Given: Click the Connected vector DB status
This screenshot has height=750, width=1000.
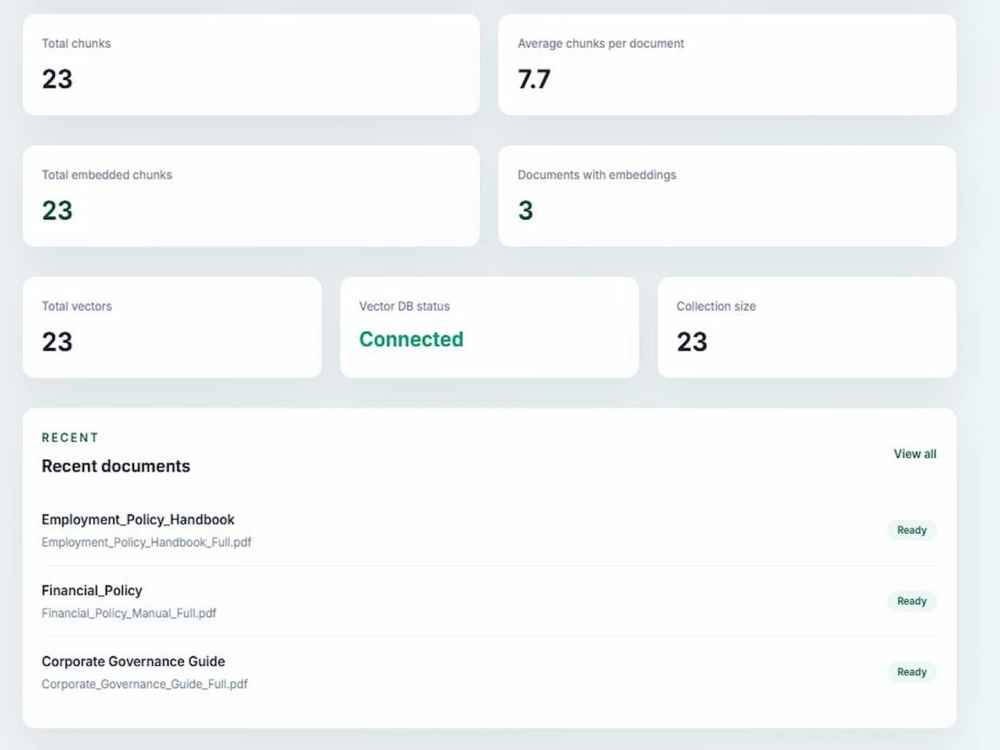Looking at the screenshot, I should (x=411, y=339).
